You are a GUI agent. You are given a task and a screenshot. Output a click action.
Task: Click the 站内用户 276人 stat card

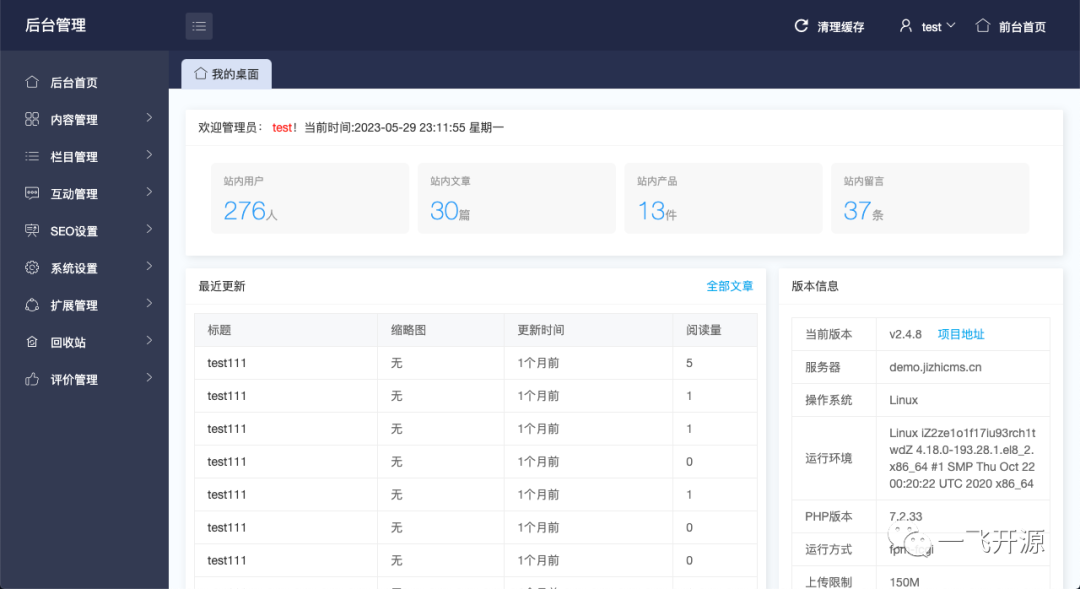click(310, 198)
